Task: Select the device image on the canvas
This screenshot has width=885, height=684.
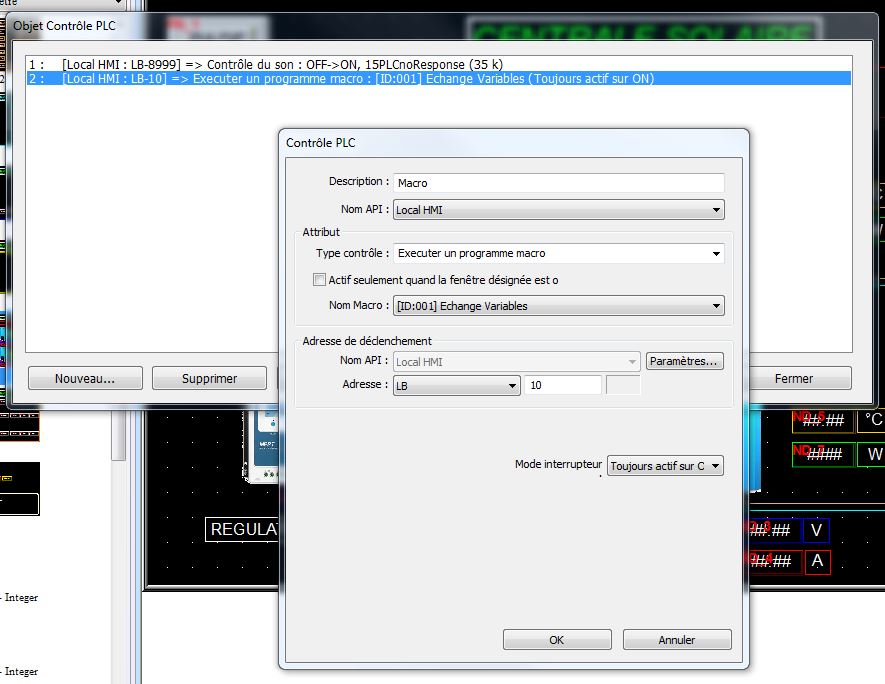Action: point(262,446)
